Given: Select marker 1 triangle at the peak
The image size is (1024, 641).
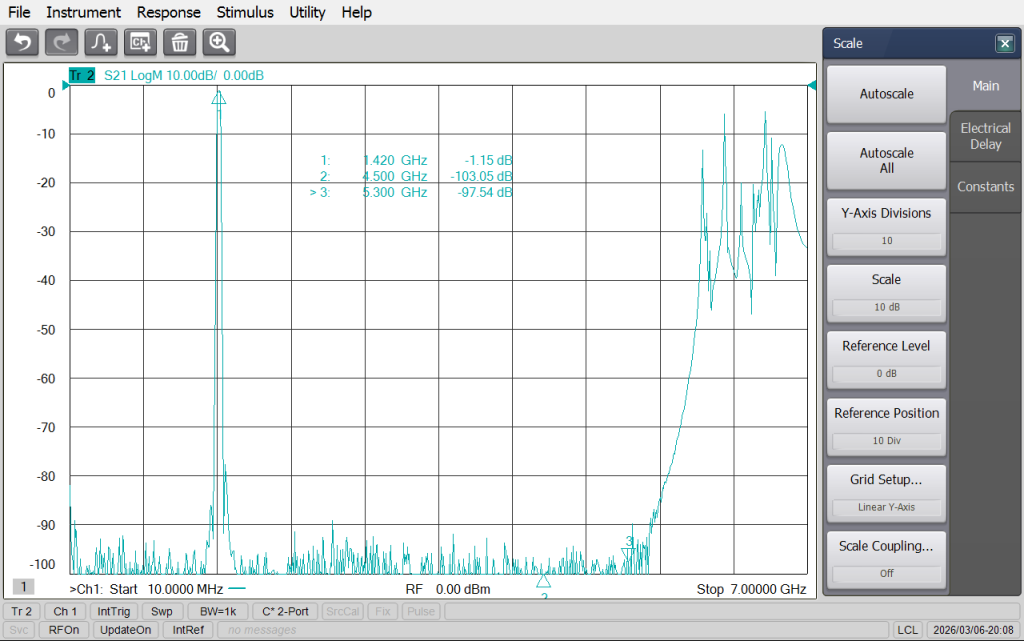Looking at the screenshot, I should click(219, 98).
